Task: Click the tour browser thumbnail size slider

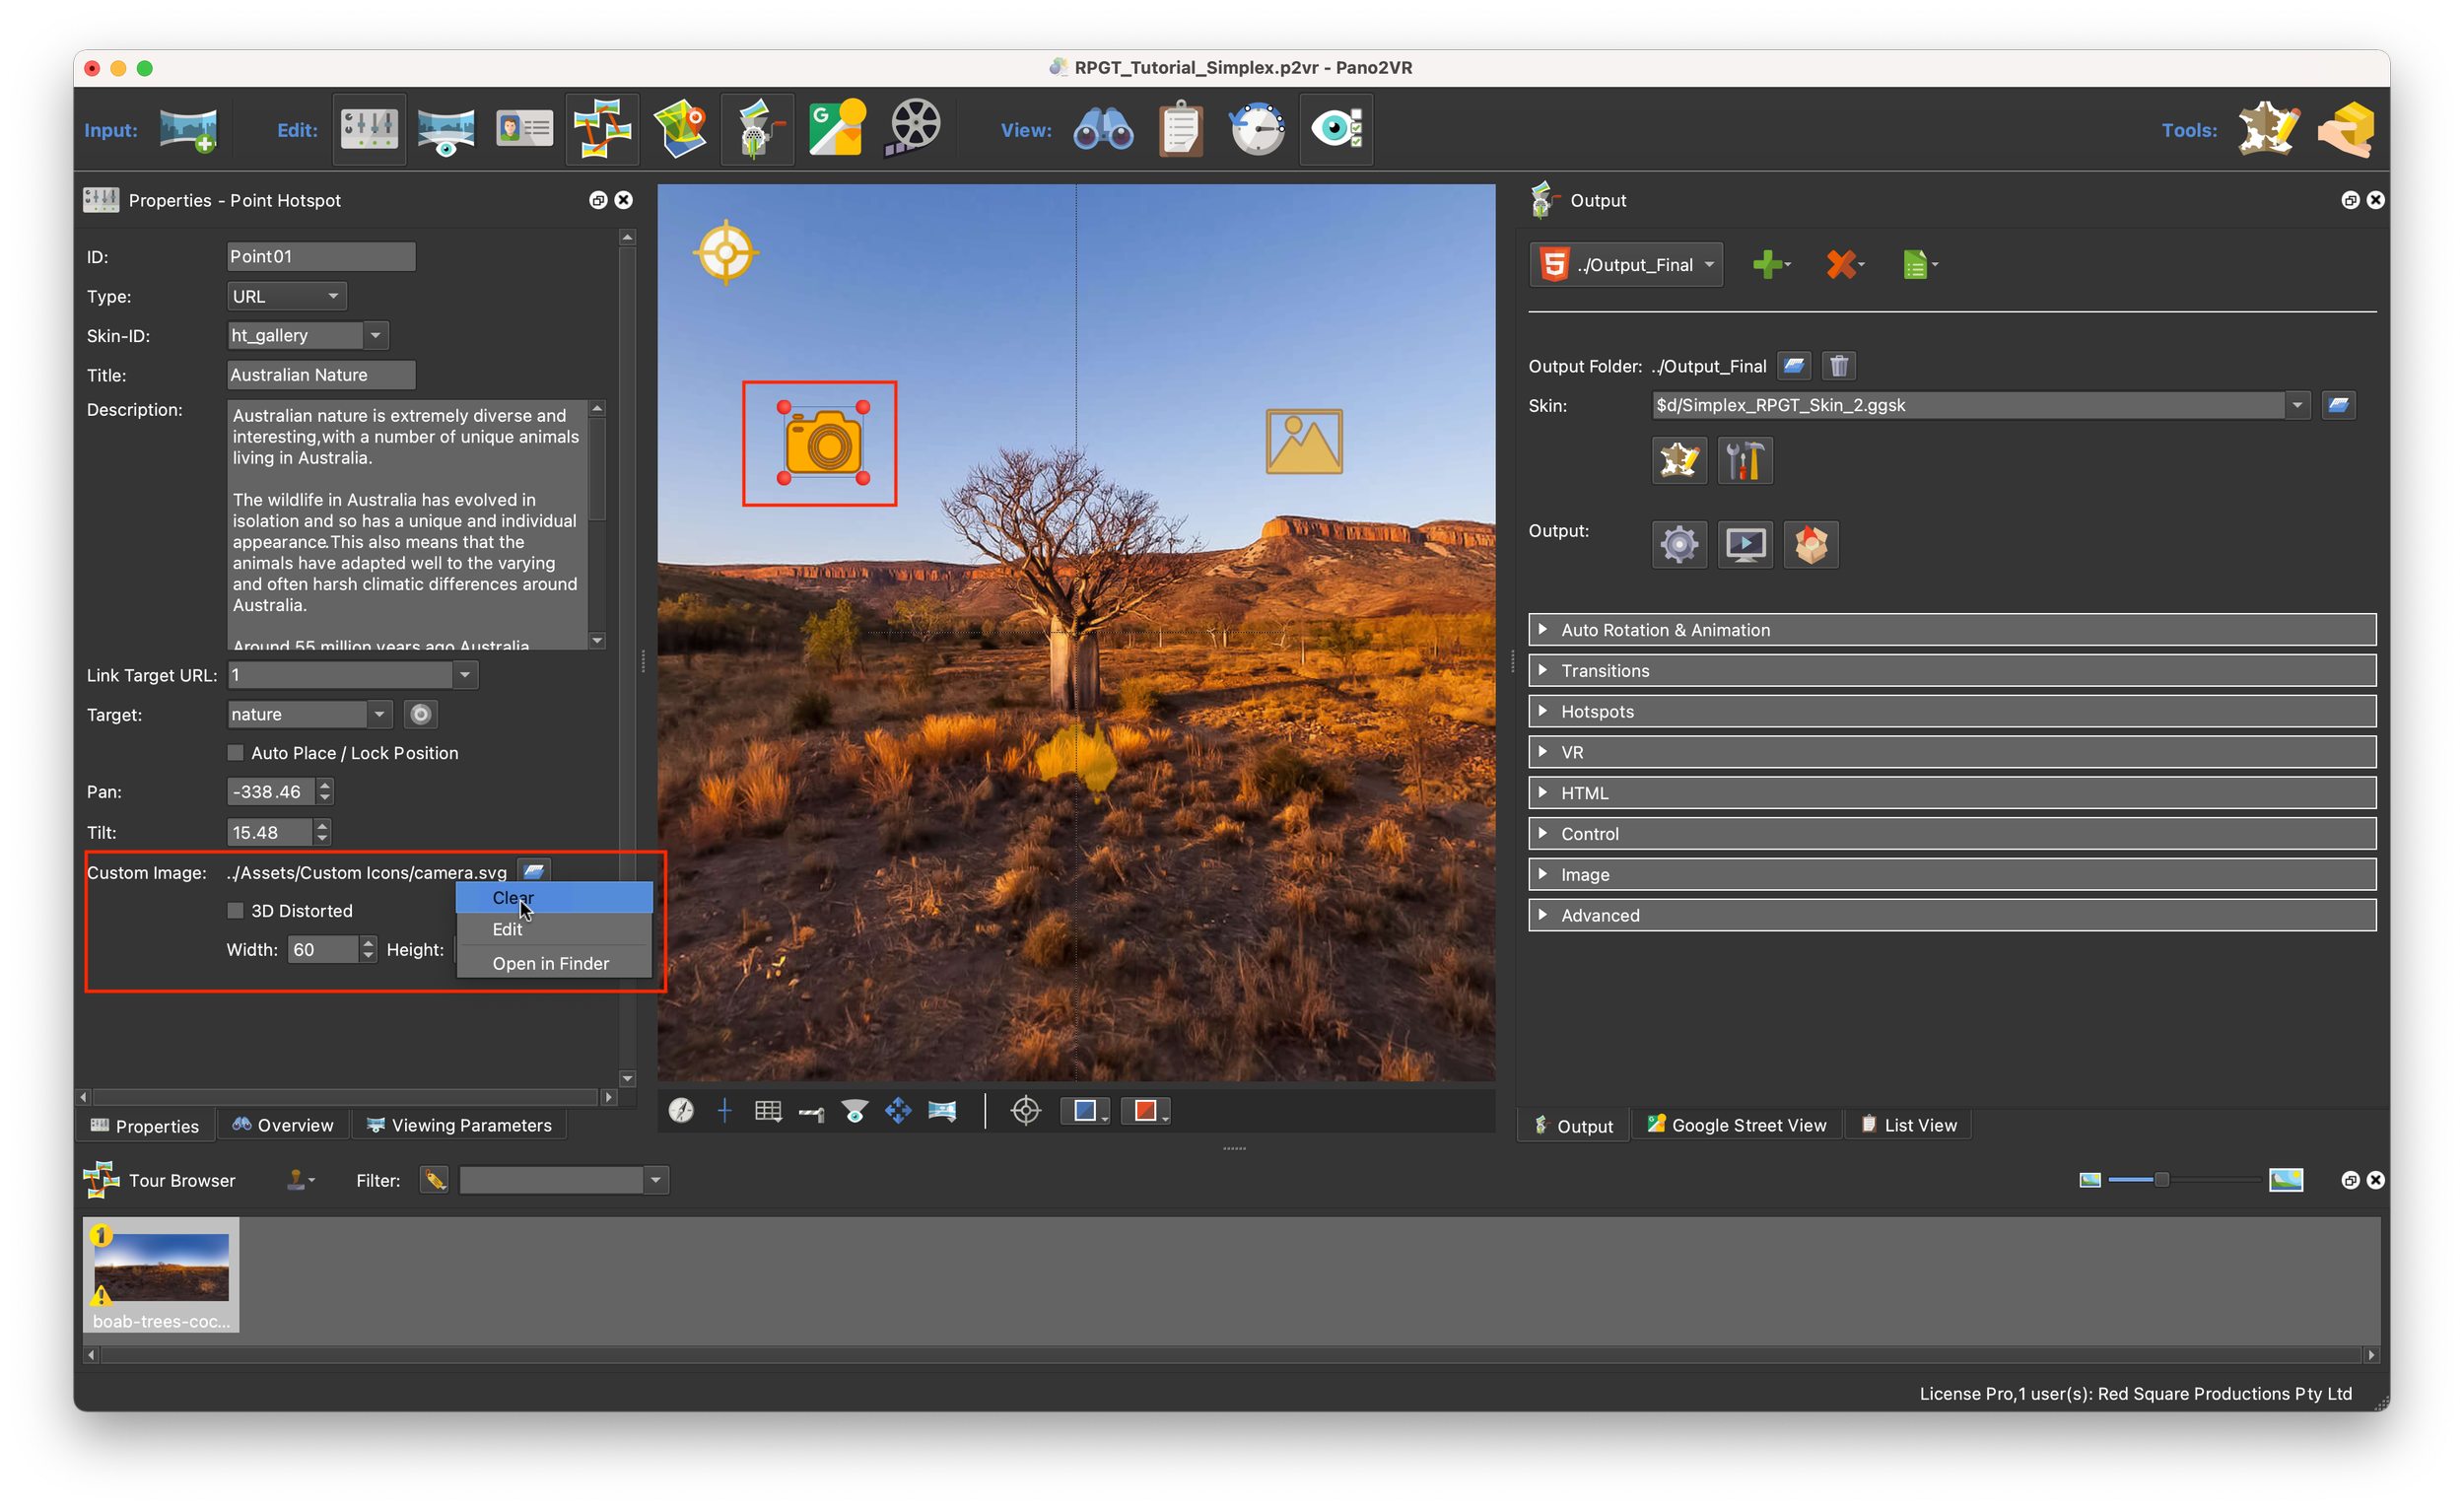Action: (2161, 1180)
